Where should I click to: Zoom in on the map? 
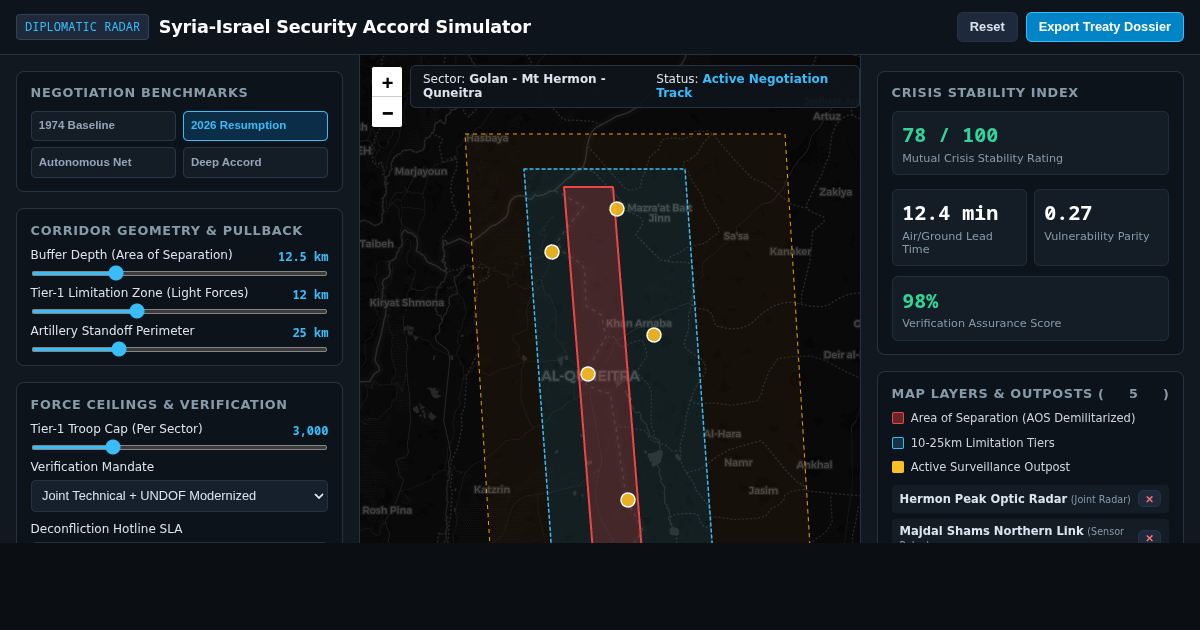point(387,82)
